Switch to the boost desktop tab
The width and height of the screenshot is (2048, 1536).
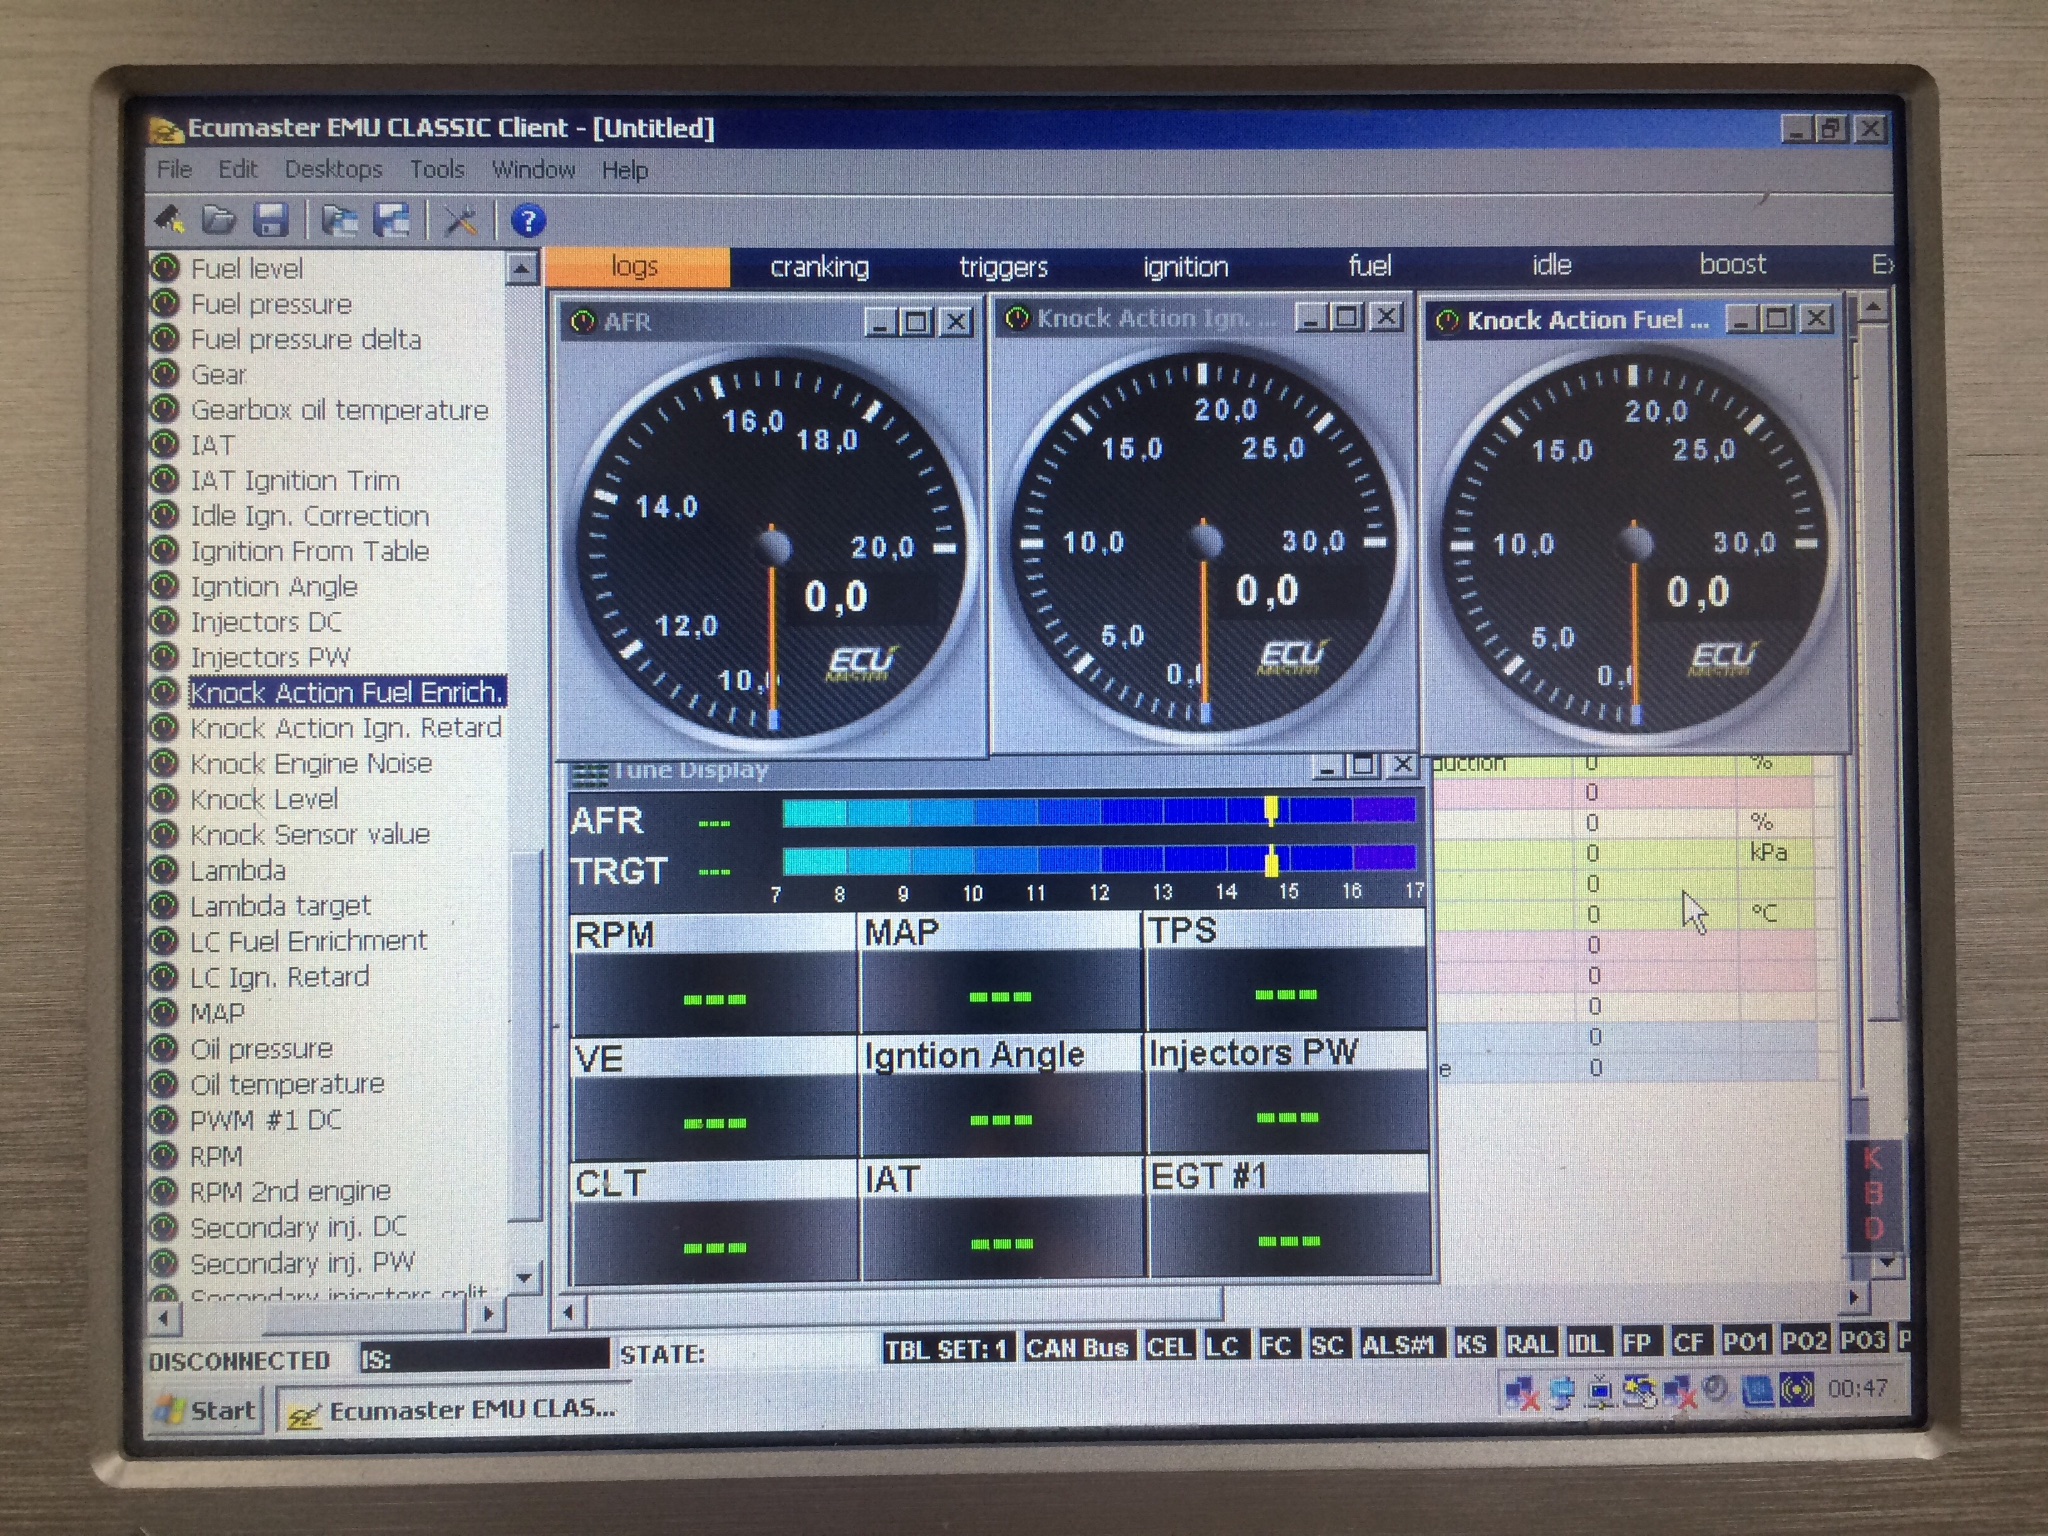click(1732, 264)
